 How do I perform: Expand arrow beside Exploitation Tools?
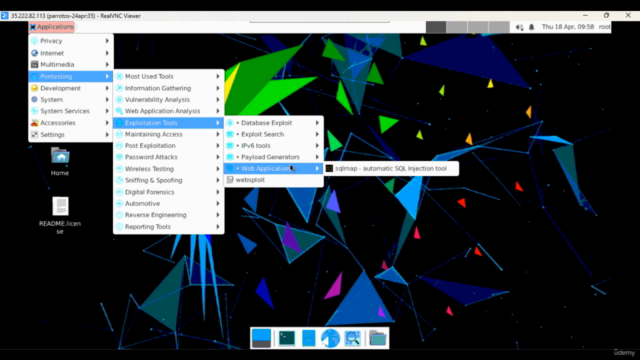click(218, 123)
